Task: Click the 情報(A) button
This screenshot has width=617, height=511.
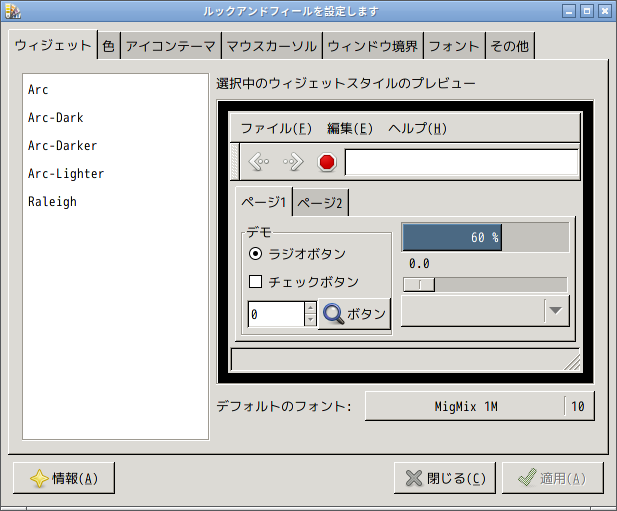Action: (x=64, y=478)
